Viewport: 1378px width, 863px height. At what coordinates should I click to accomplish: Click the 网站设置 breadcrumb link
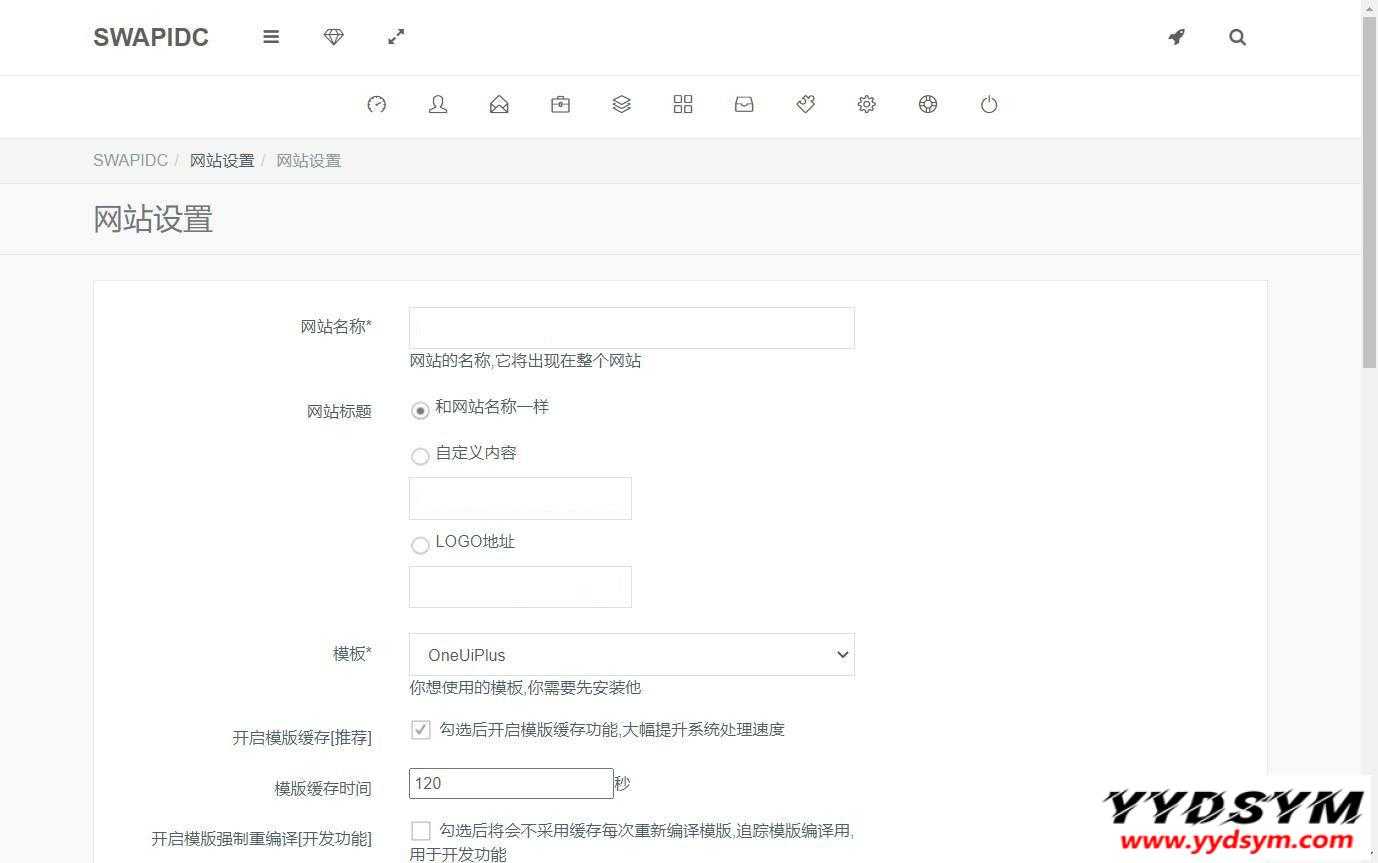222,161
